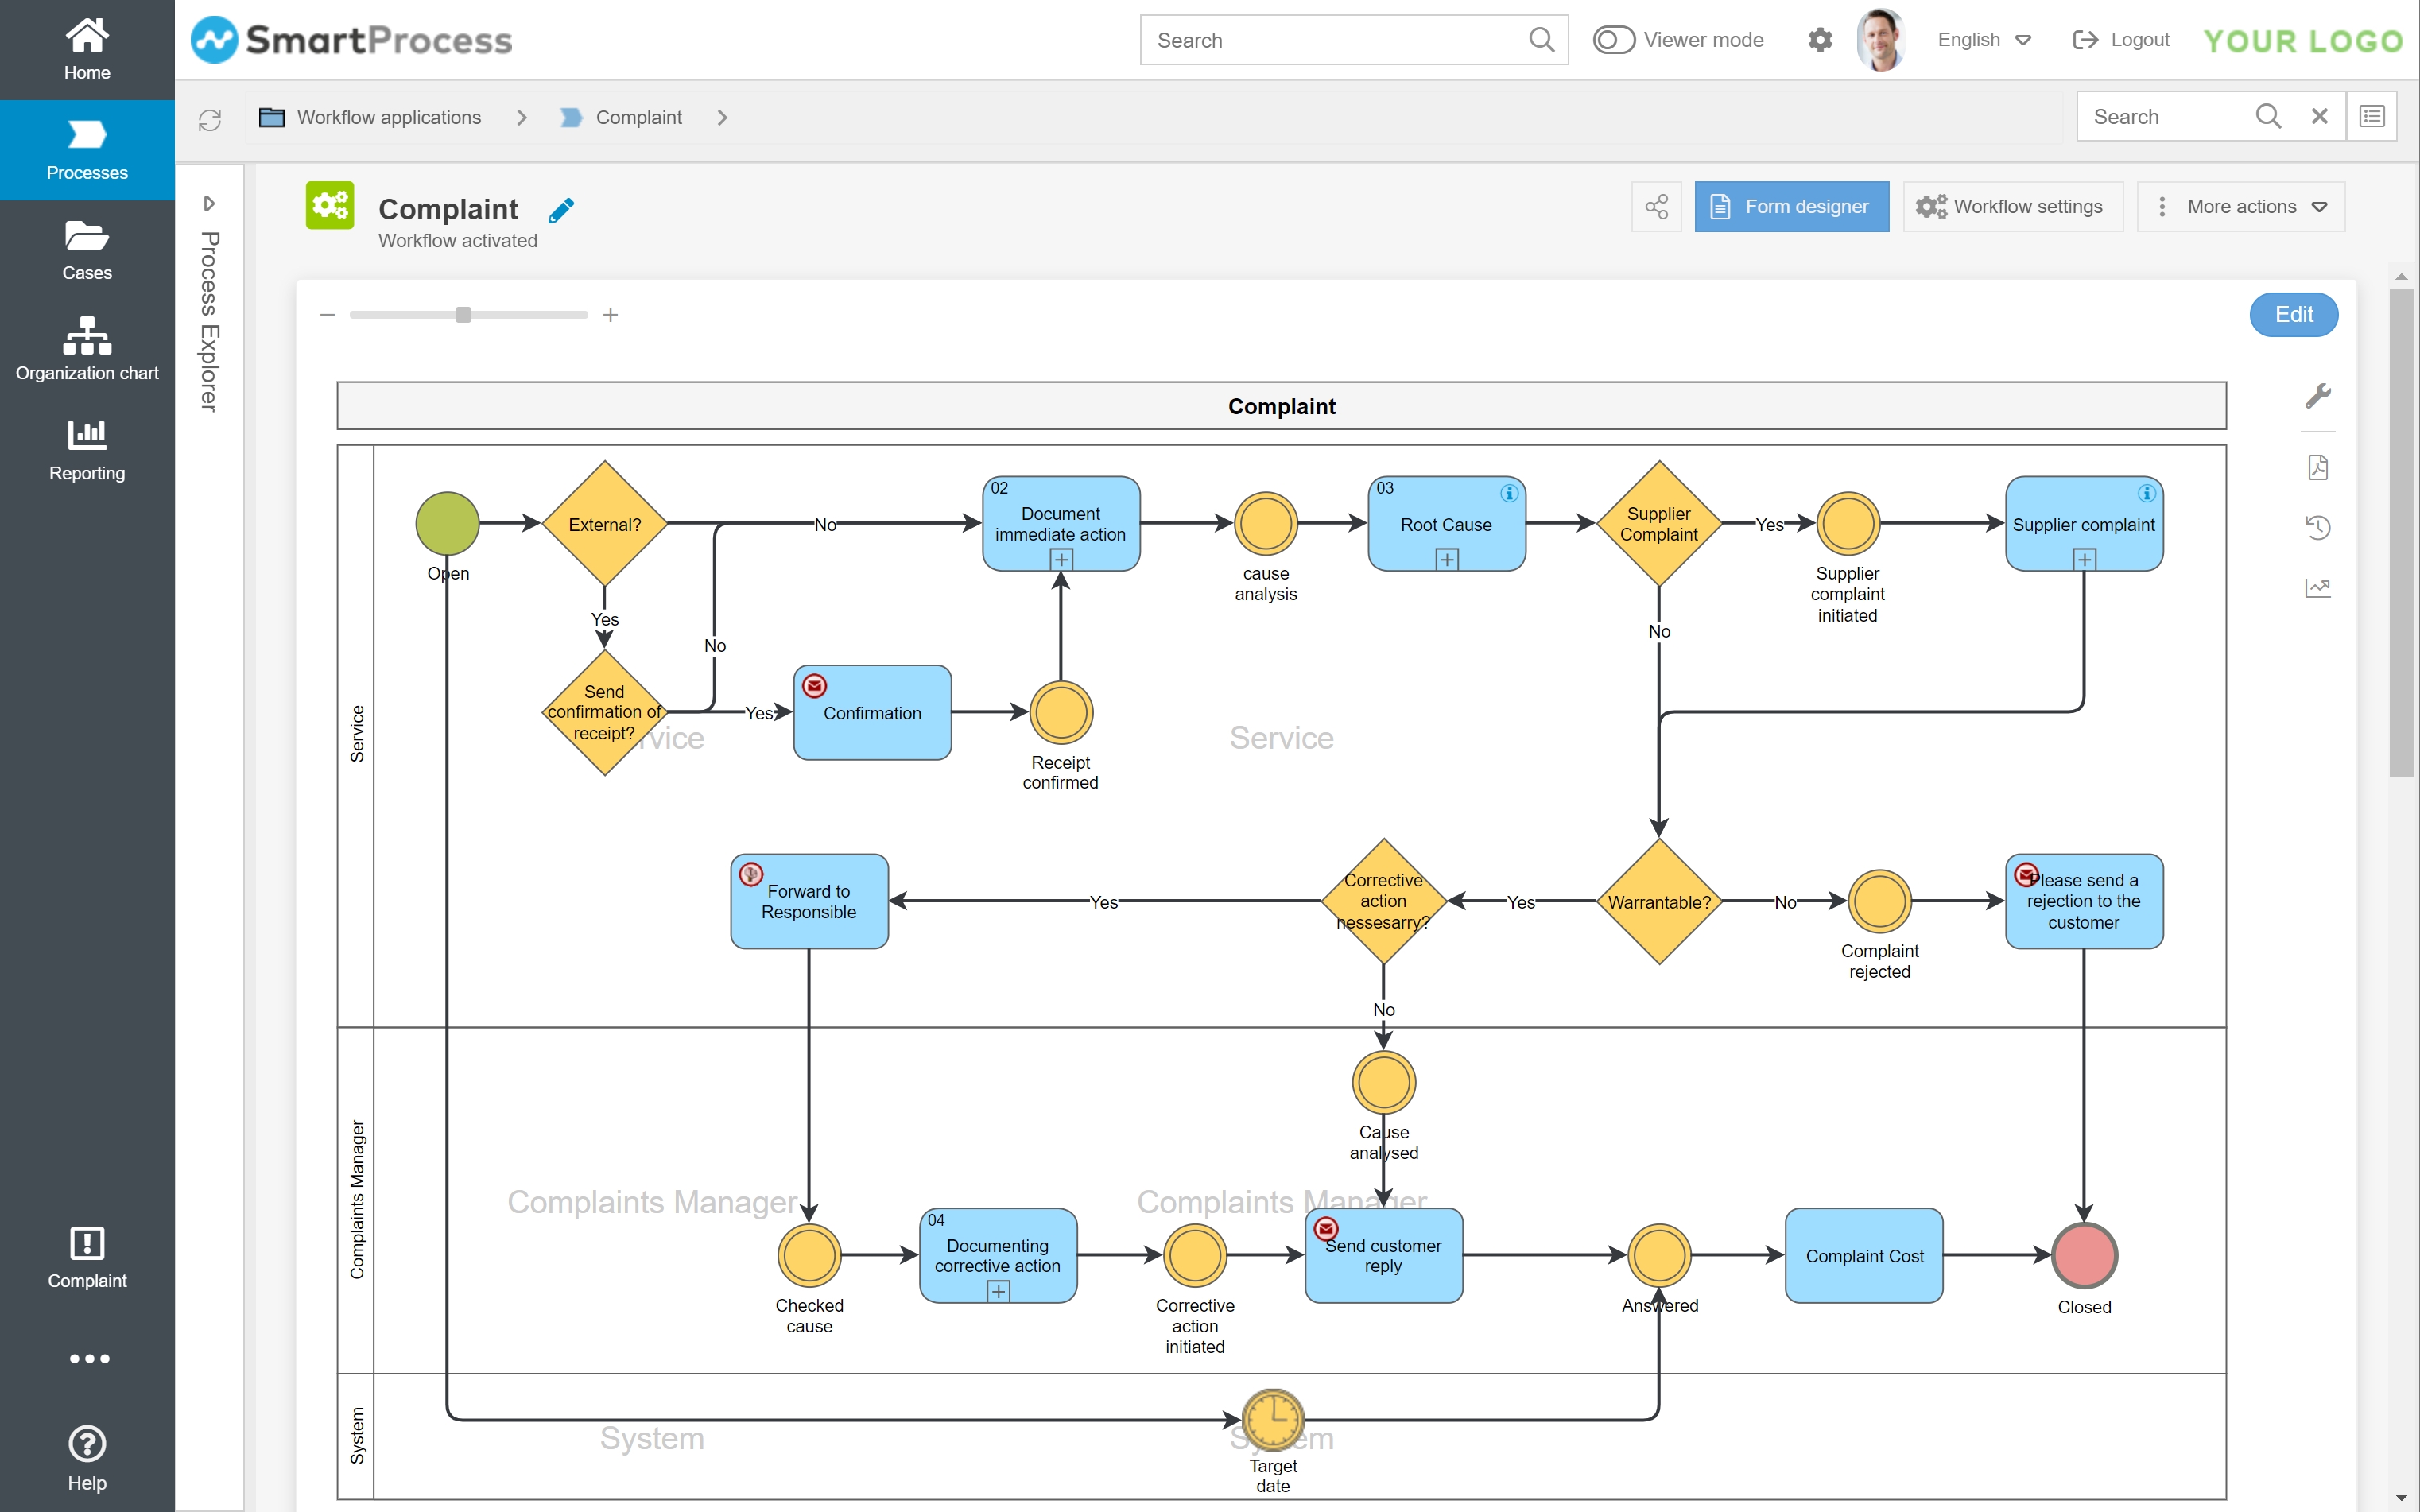Click the diagram zoom slider handle
This screenshot has width=2420, height=1512.
[463, 315]
